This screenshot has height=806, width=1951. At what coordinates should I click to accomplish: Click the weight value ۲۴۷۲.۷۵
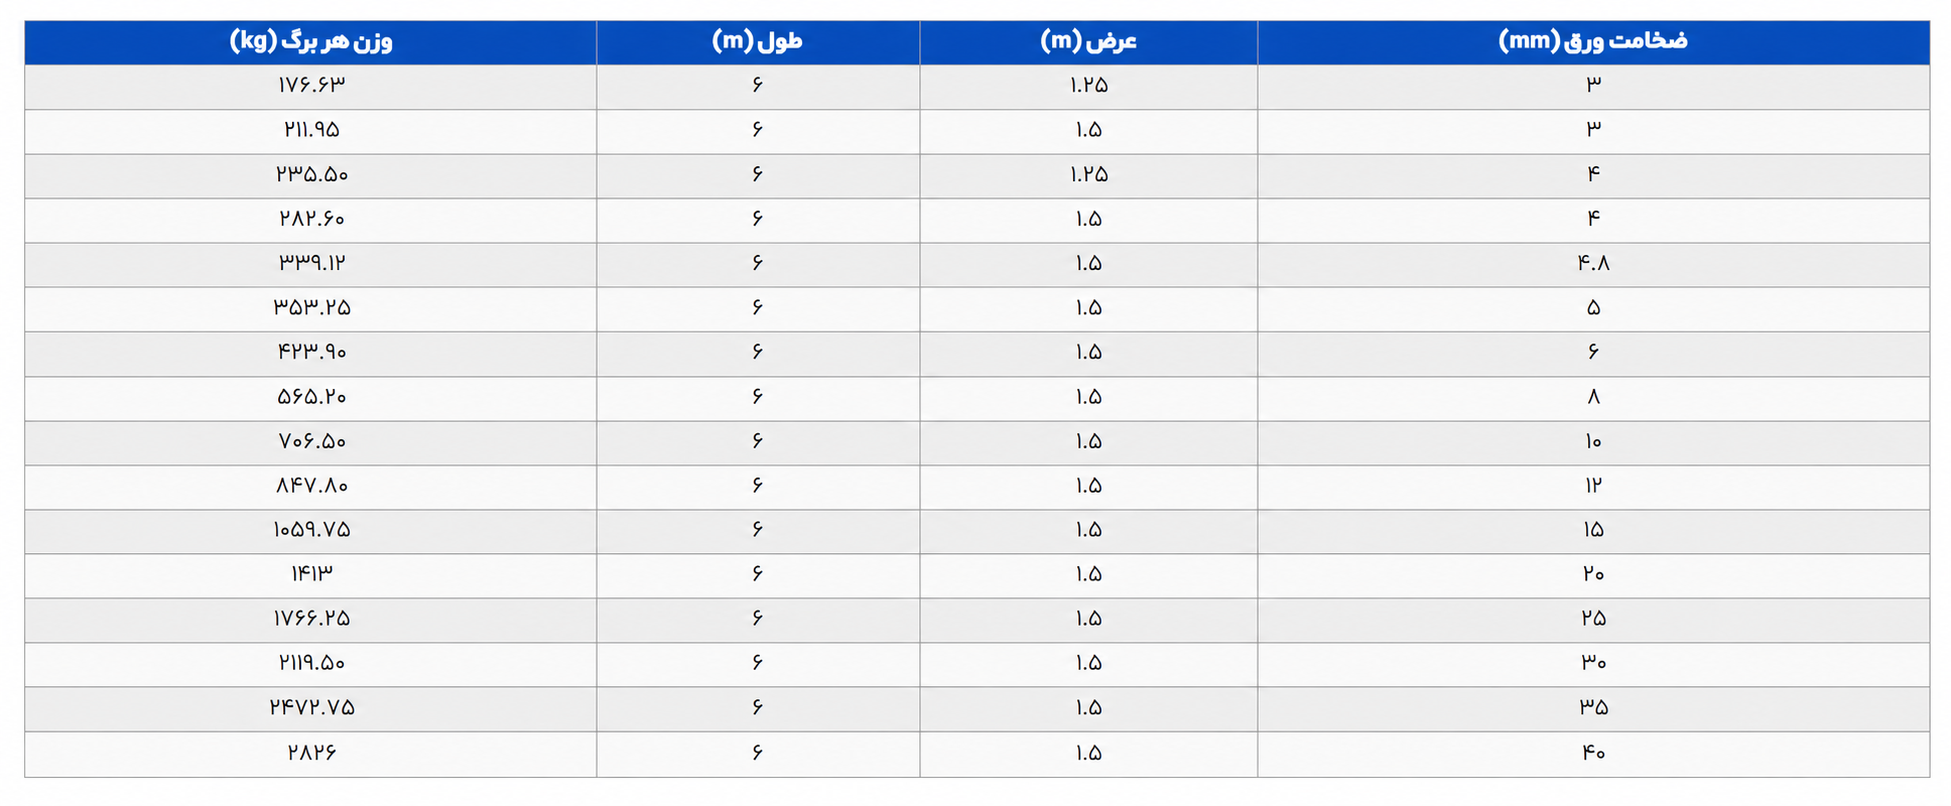(312, 708)
